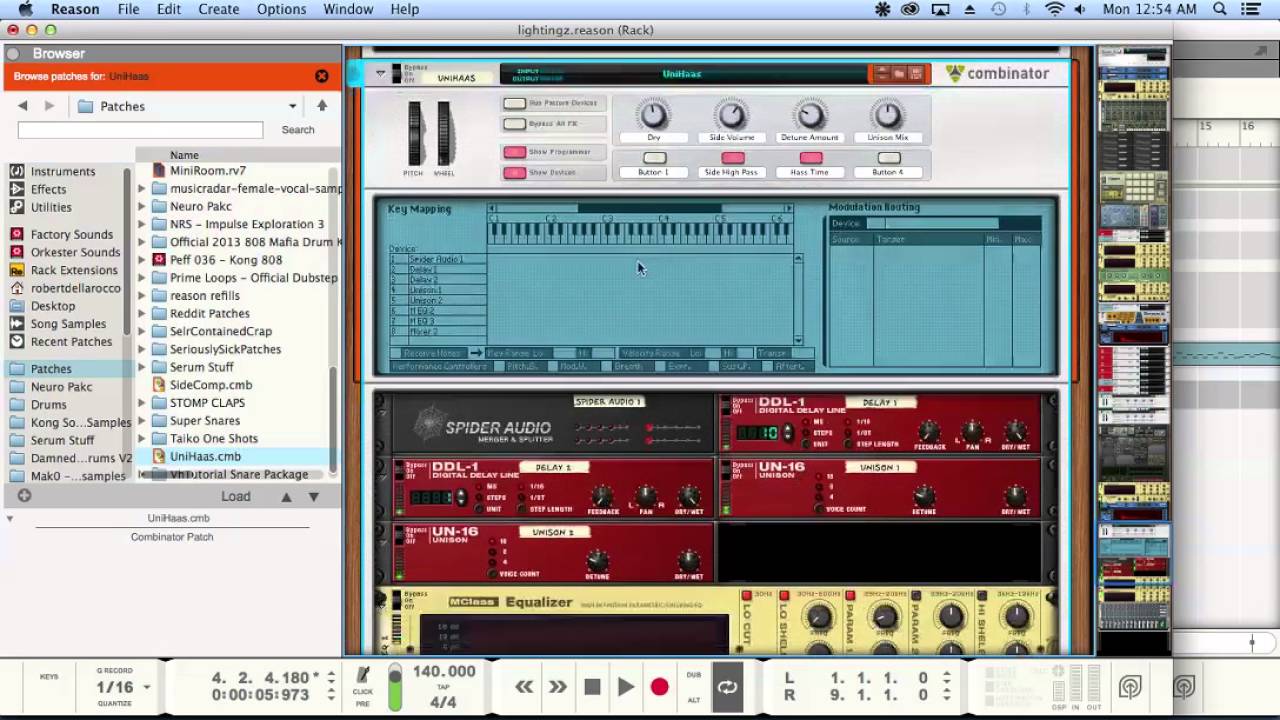Expand the Taiko One Shots folder
Screen dimensions: 1280x720
[x=142, y=439]
